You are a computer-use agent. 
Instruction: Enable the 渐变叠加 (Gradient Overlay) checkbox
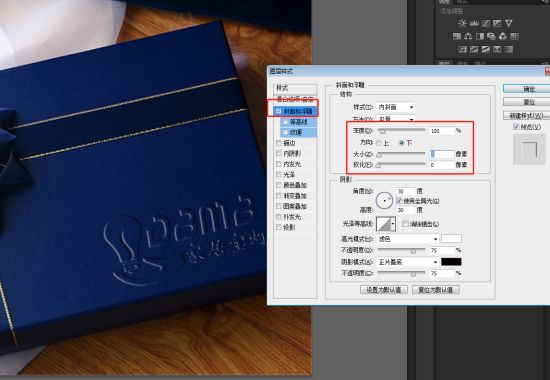279,195
